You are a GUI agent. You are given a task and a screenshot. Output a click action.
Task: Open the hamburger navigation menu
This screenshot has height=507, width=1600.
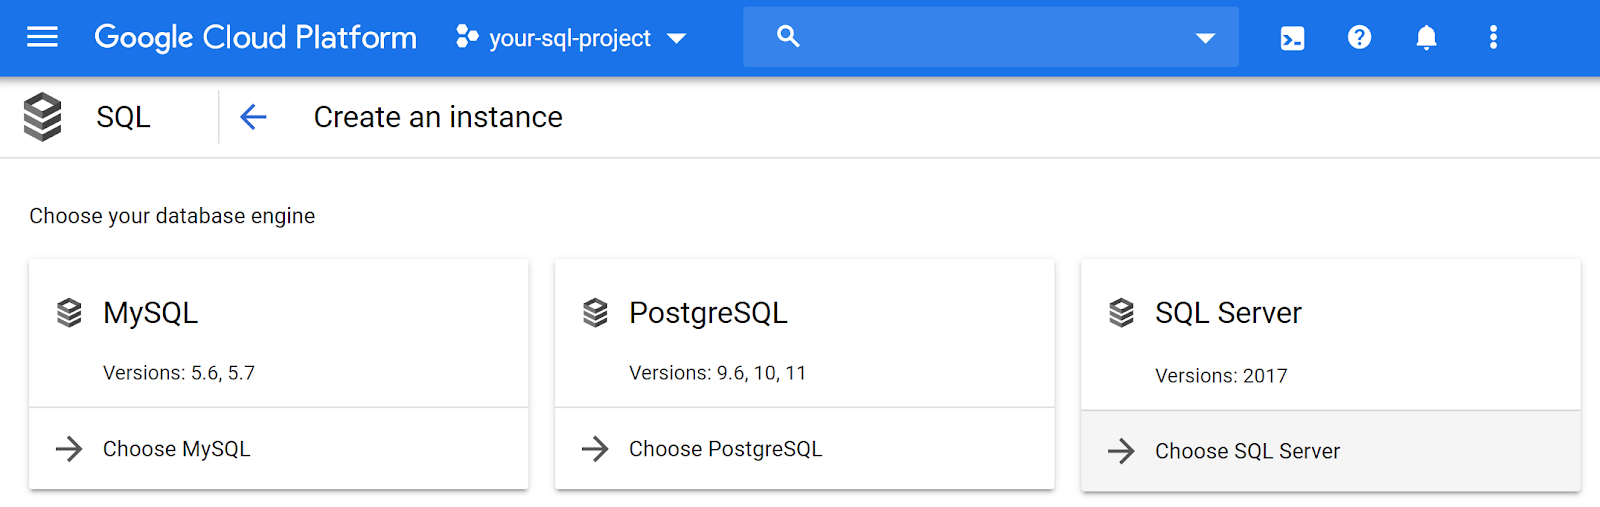tap(42, 38)
